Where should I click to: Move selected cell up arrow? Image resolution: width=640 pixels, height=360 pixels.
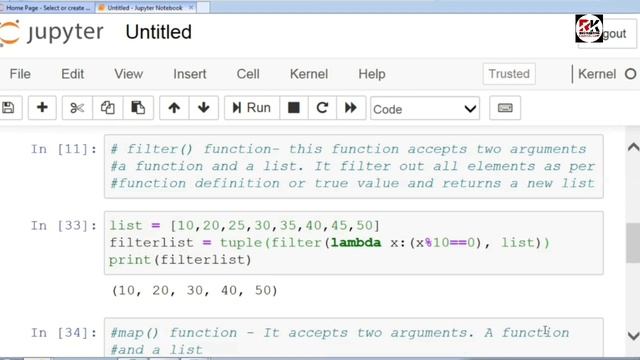tap(174, 108)
